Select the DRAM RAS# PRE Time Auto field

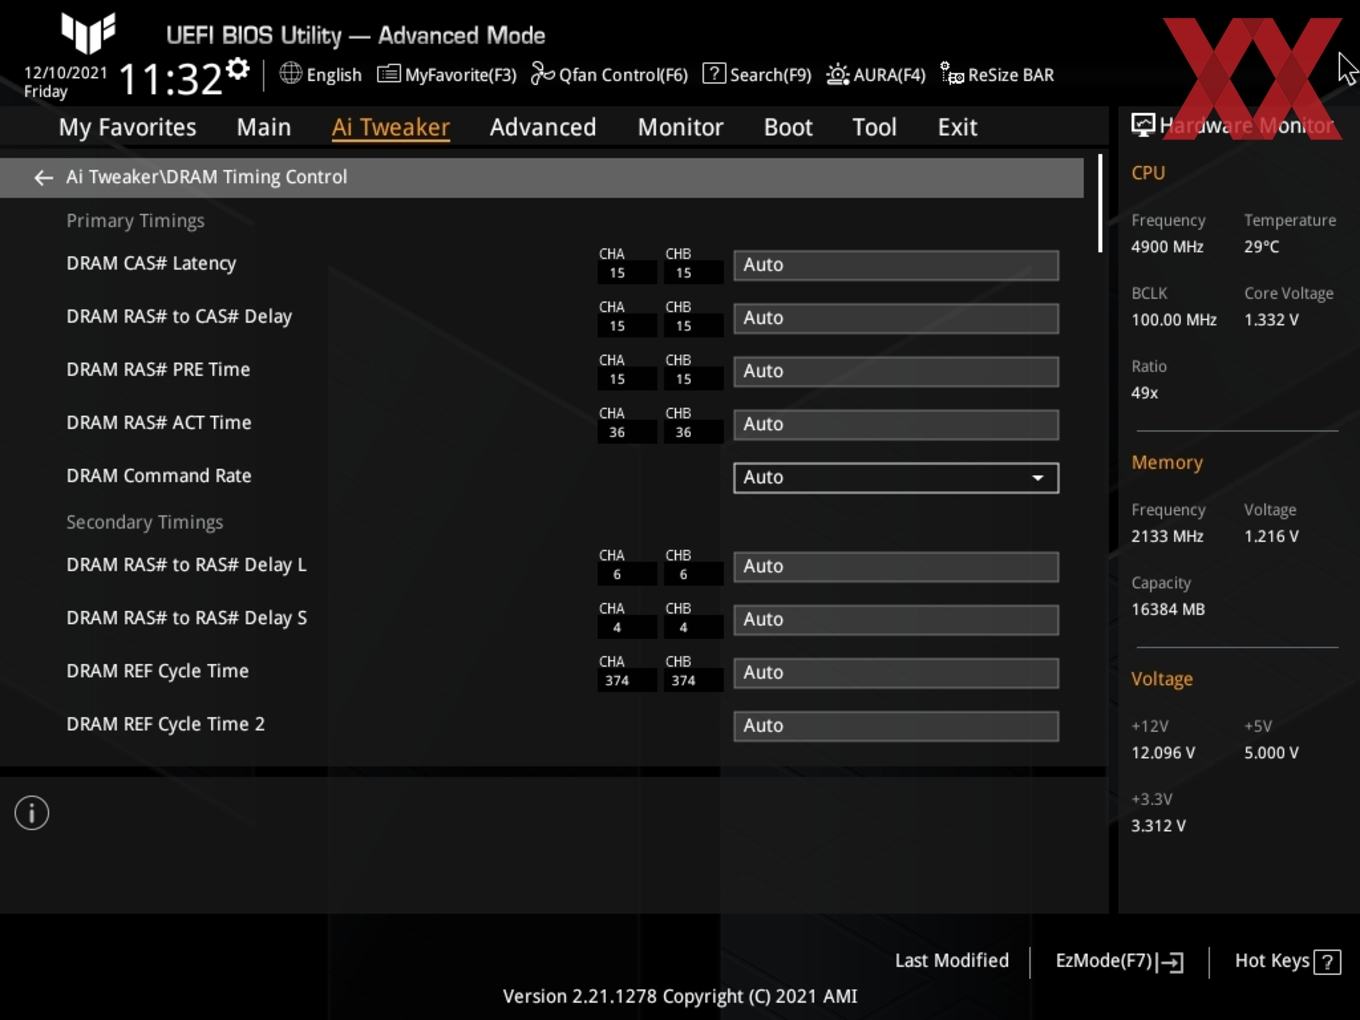point(896,371)
